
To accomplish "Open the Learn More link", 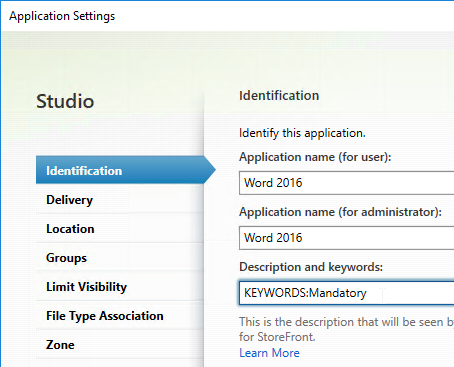I will [269, 353].
